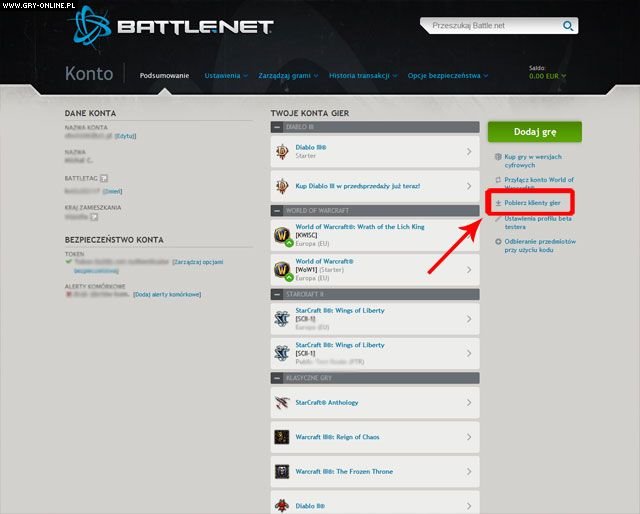Click the Konto heading
This screenshot has width=640, height=514.
[x=89, y=74]
